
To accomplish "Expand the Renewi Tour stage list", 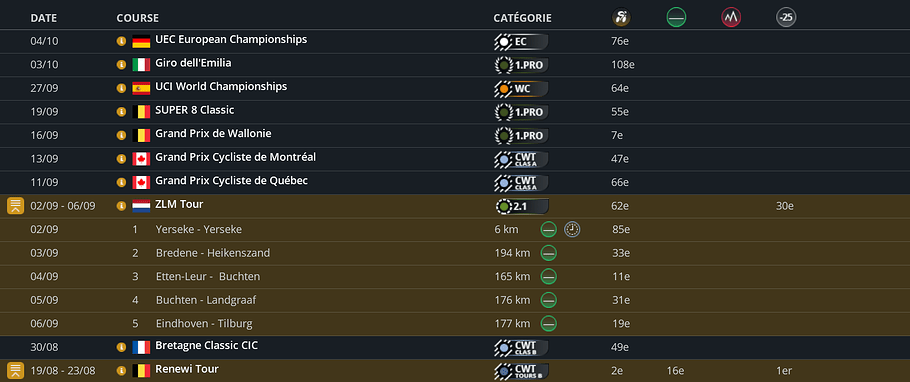I will pyautogui.click(x=16, y=370).
